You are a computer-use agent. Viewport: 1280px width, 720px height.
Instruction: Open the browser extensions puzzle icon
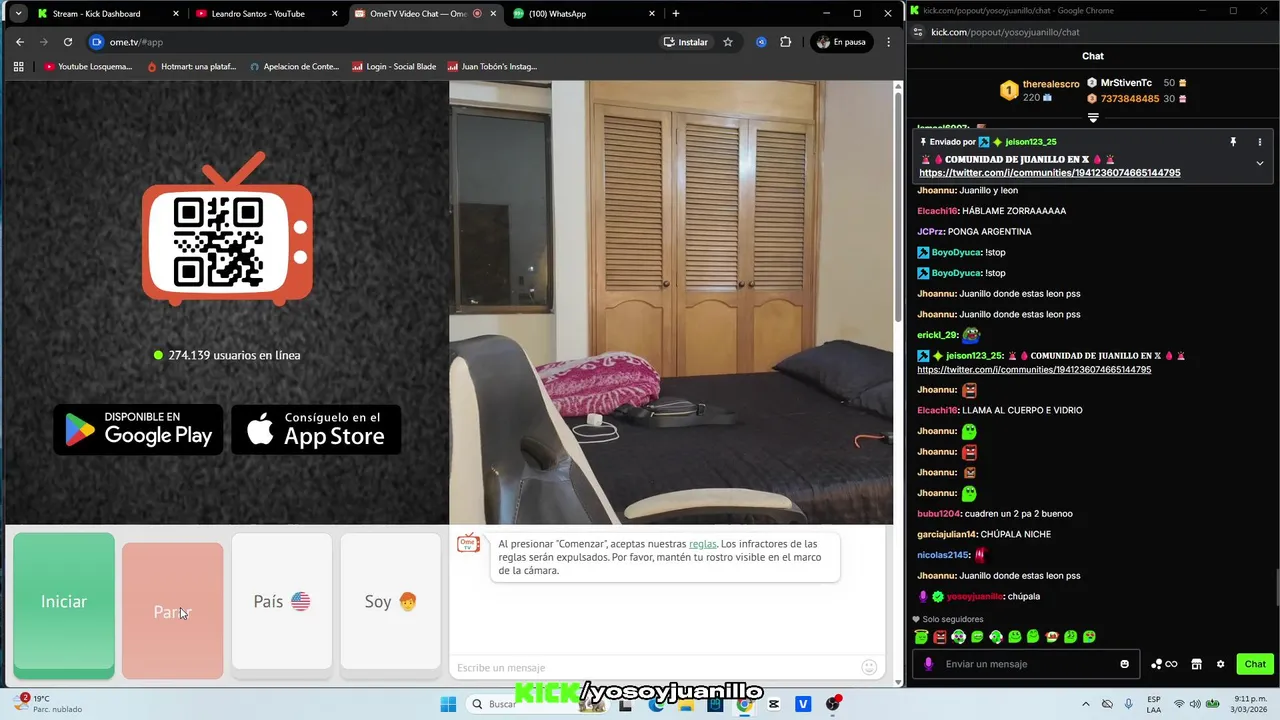785,42
